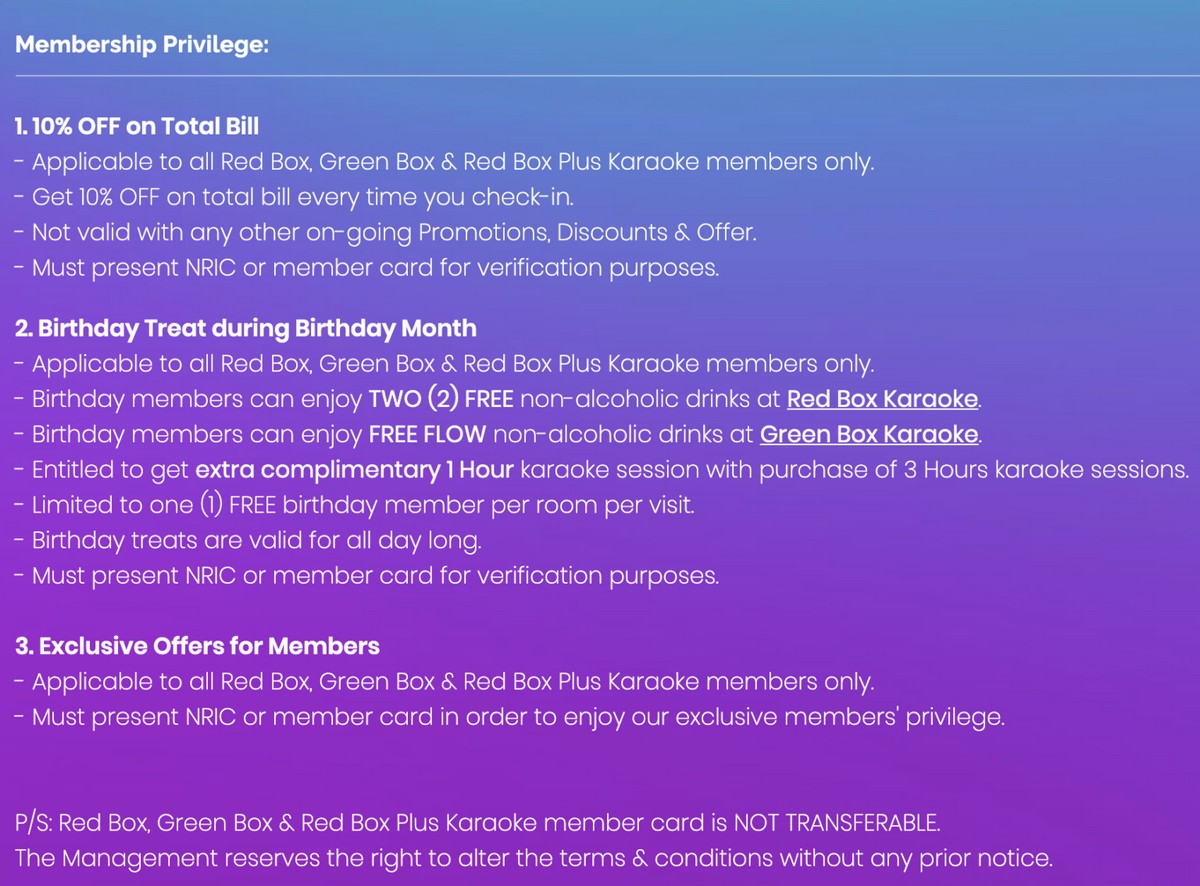Click the NOT TRANSFERABLE notice line
The width and height of the screenshot is (1200, 886).
(478, 823)
